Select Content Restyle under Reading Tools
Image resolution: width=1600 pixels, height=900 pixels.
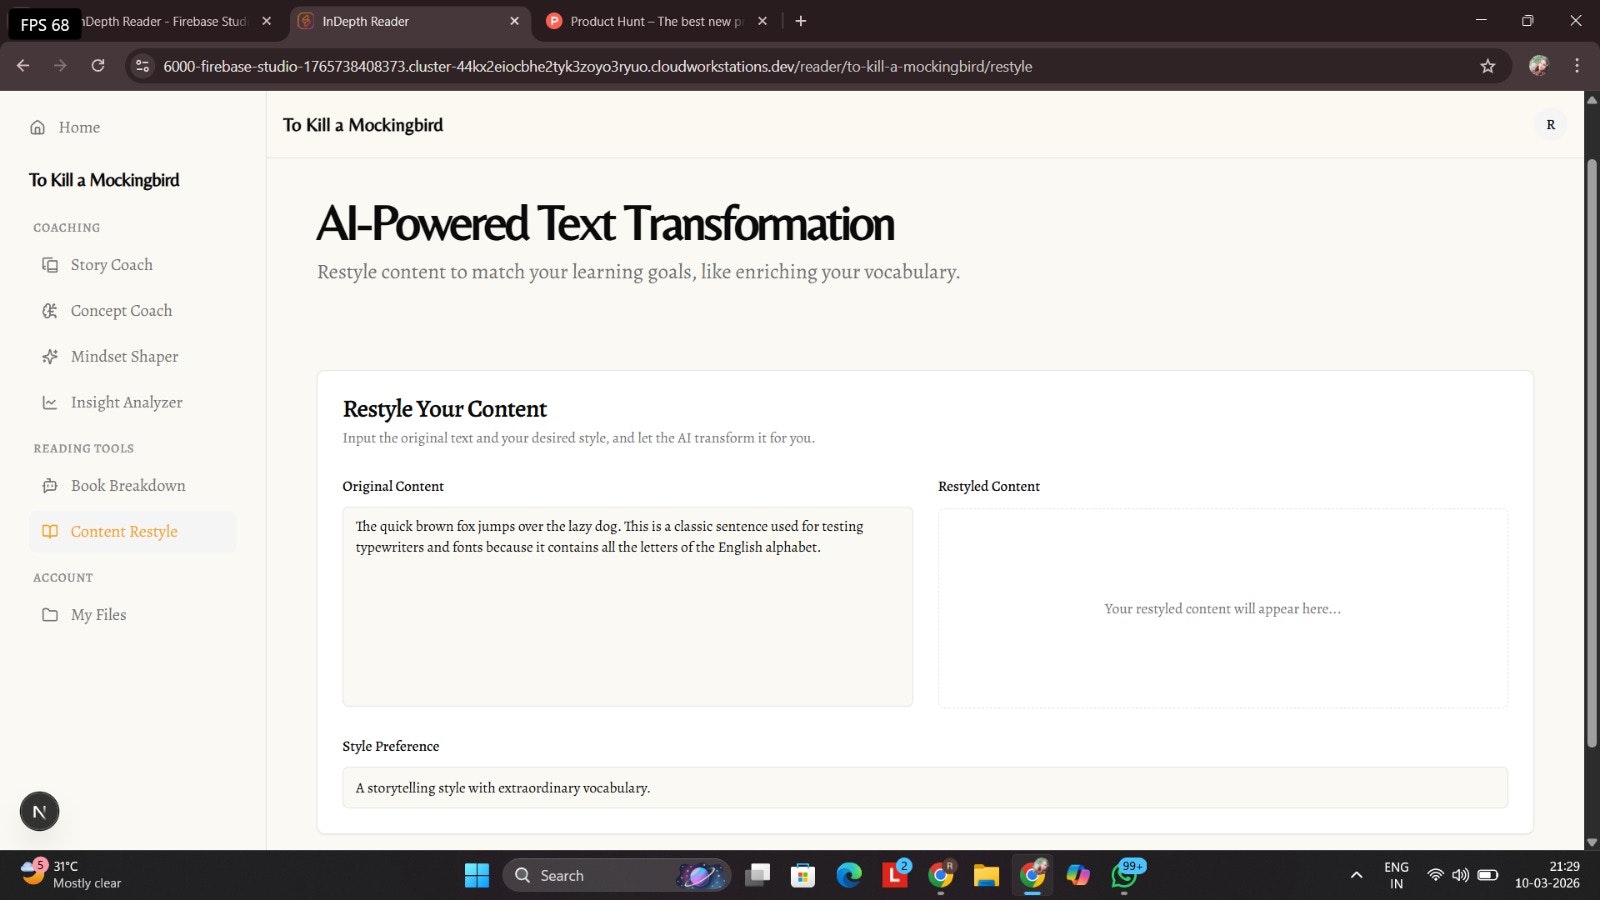pos(124,531)
